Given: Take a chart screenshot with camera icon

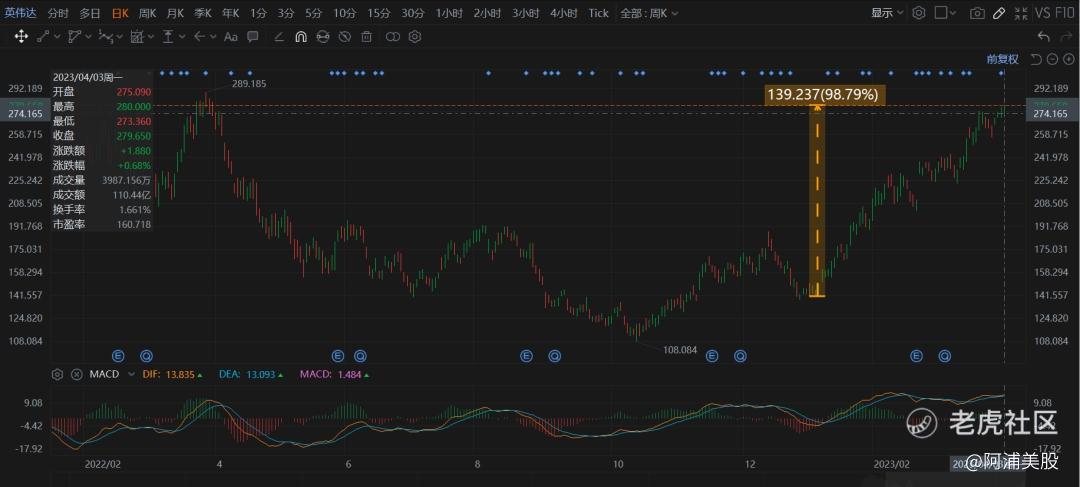Looking at the screenshot, I should point(977,13).
